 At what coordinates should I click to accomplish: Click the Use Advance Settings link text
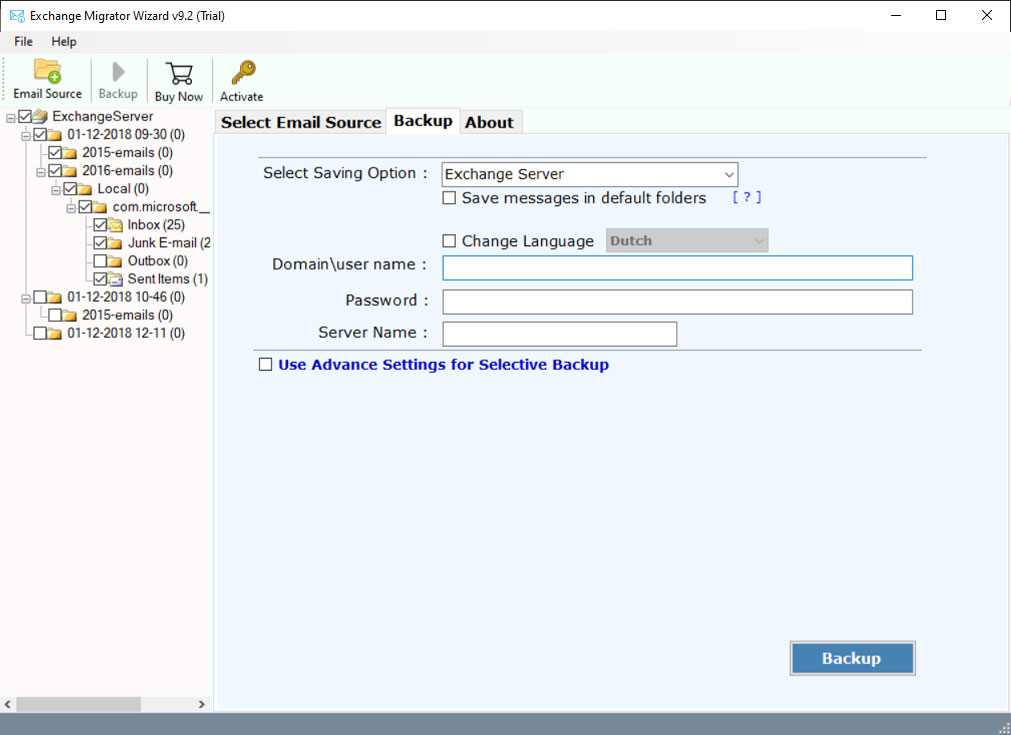(443, 365)
